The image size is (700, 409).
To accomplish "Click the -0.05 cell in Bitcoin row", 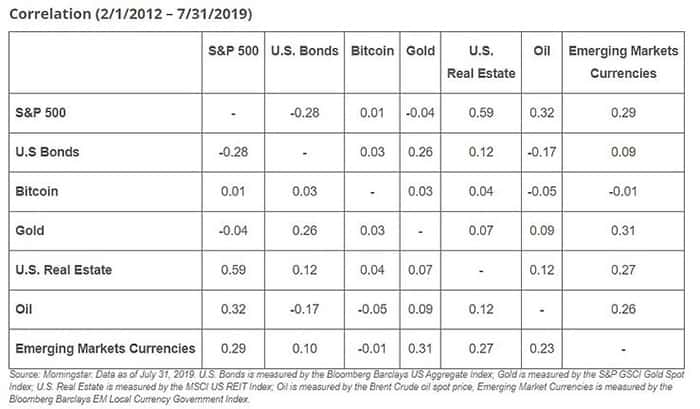I will [542, 192].
